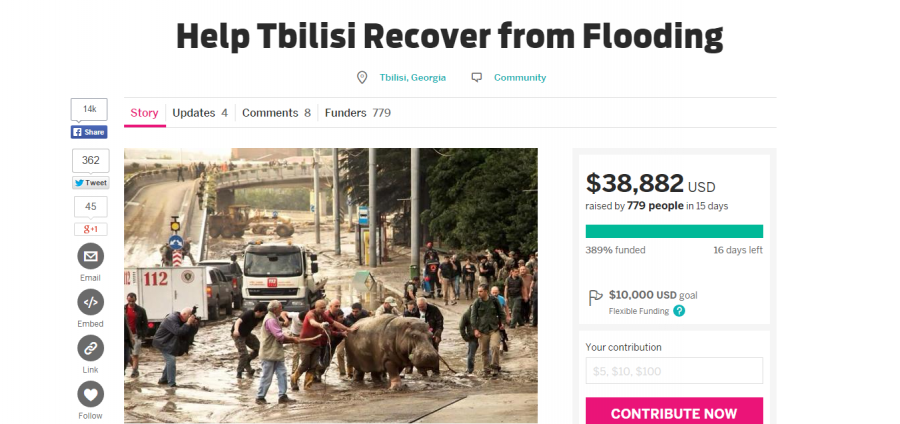
Task: Open the Community category link
Action: (x=520, y=77)
